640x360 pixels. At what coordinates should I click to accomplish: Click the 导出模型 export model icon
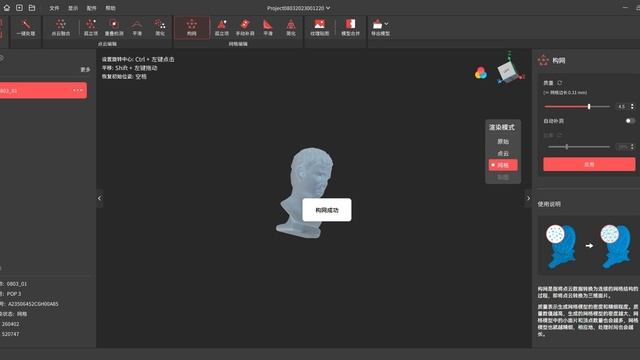click(x=378, y=24)
